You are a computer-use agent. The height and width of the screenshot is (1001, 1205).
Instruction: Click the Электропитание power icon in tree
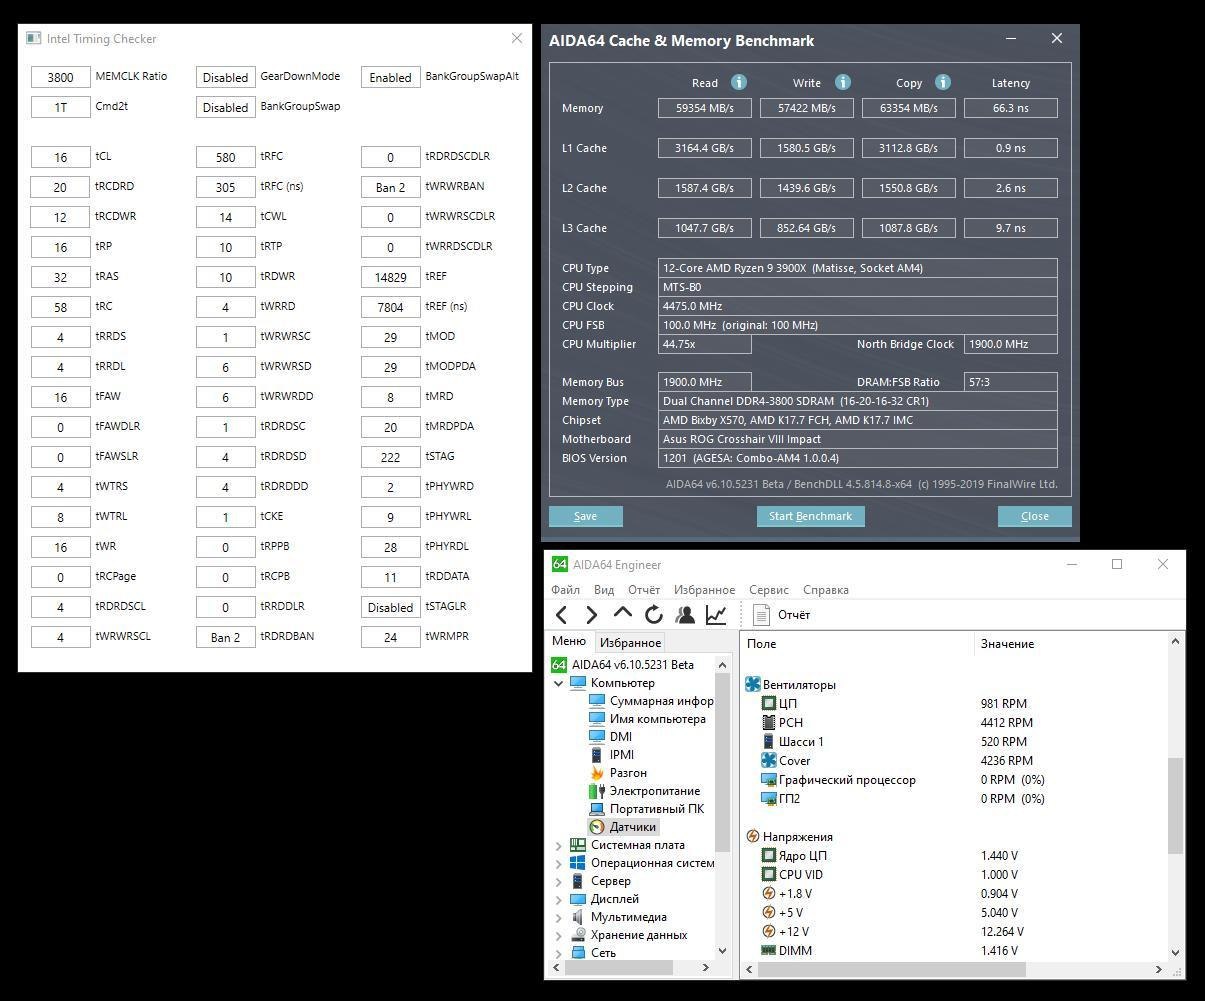(597, 791)
